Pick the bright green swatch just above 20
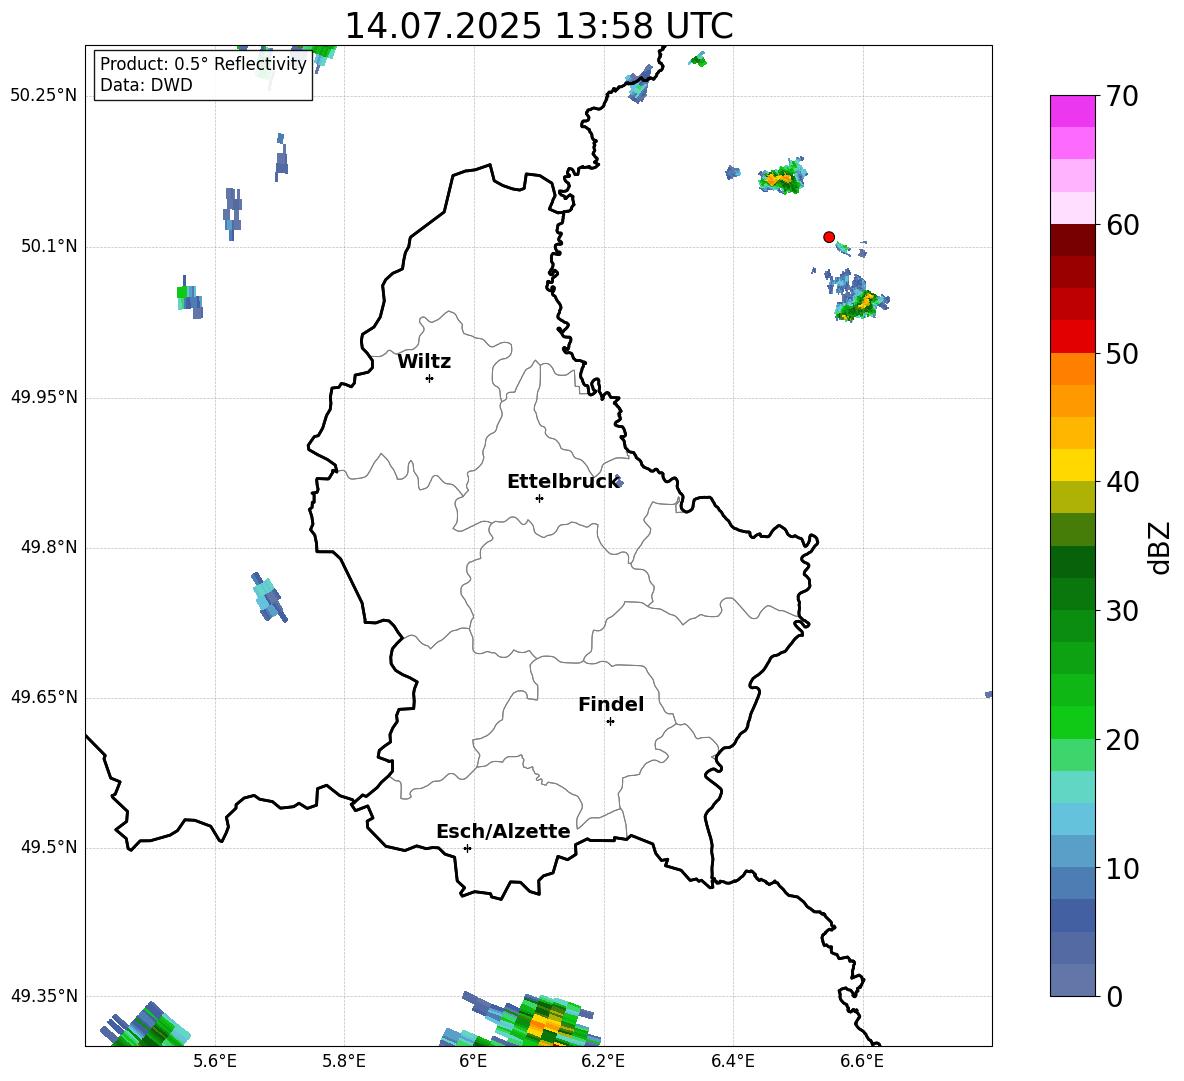Viewport: 1184px width, 1081px height. pos(1072,722)
